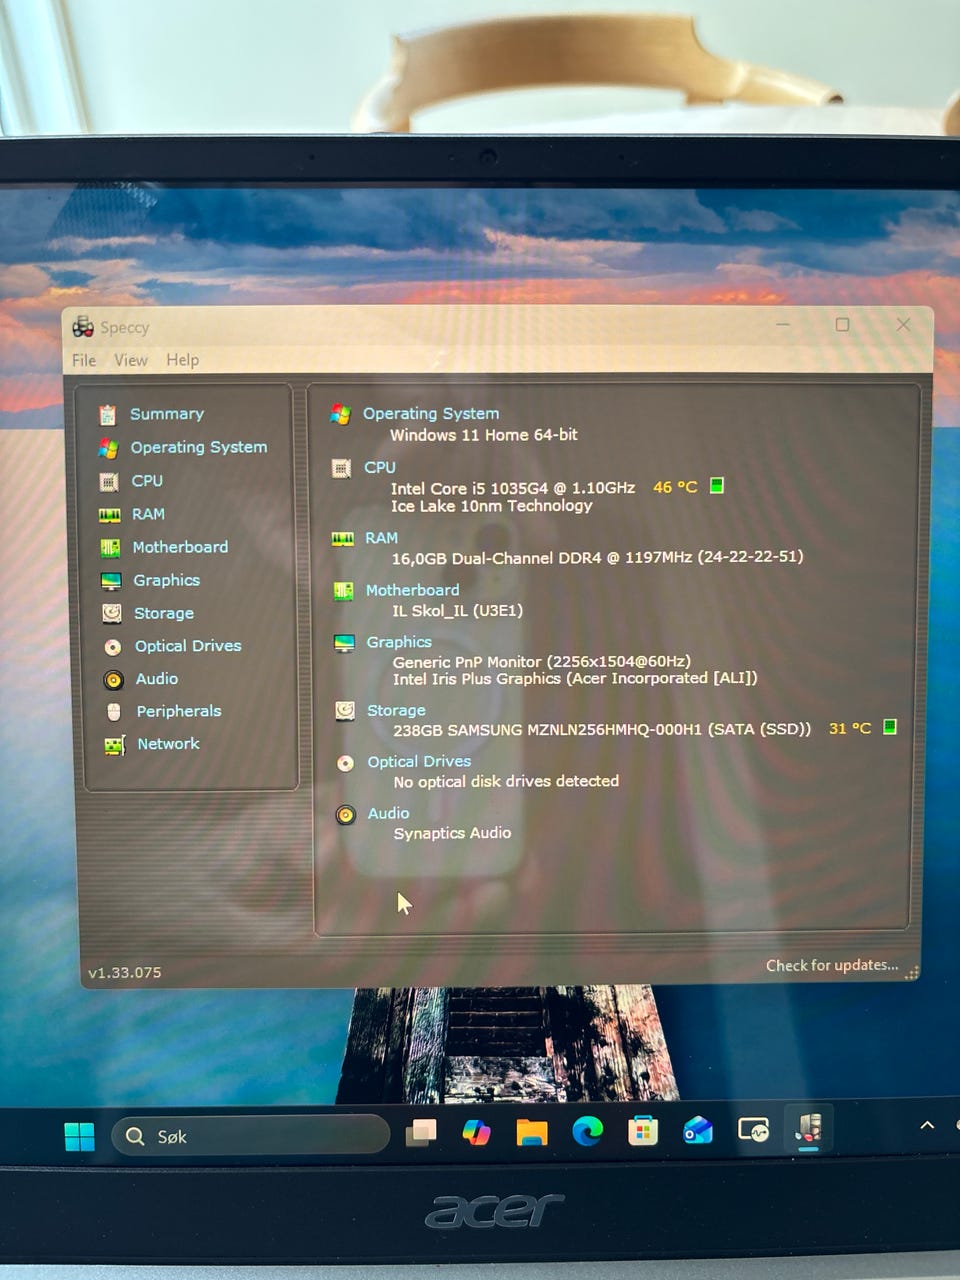The height and width of the screenshot is (1280, 960).
Task: Open File Explorer from the taskbar
Action: point(532,1132)
